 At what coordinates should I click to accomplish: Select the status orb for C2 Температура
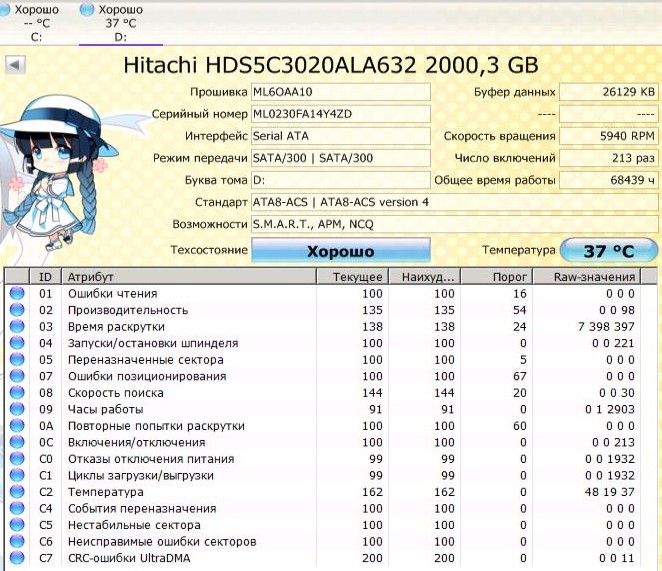[x=17, y=492]
